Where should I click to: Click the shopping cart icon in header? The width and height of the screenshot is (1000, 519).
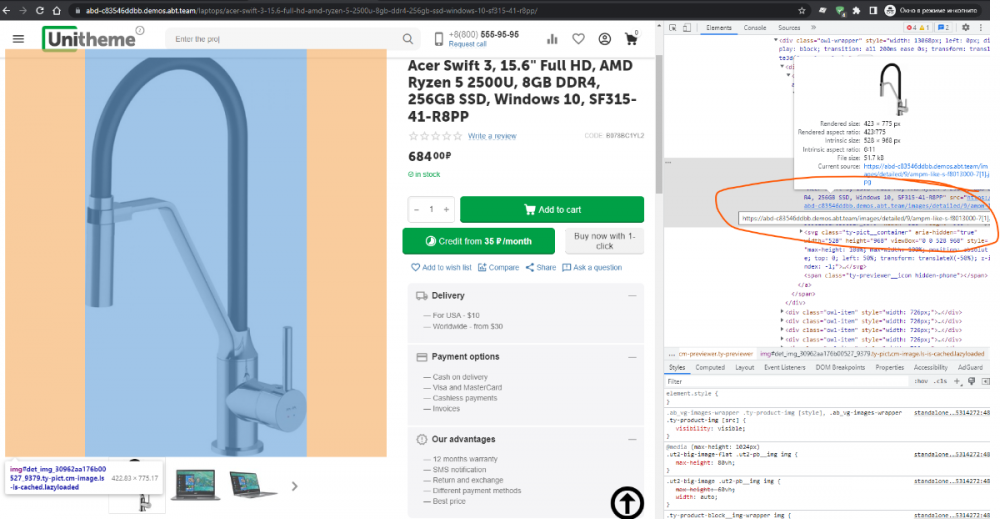pos(631,39)
